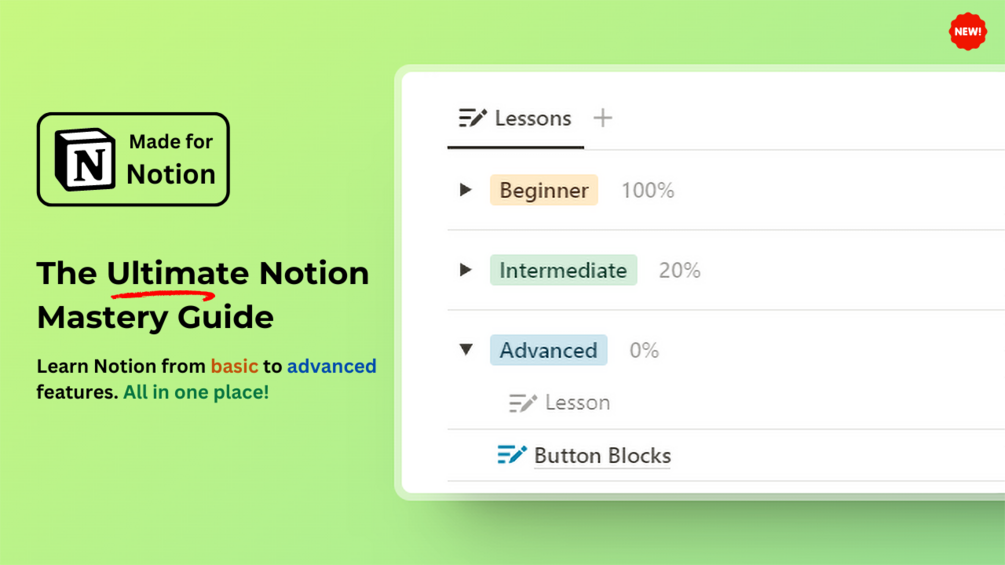This screenshot has height=565, width=1005.
Task: Add a new view with plus icon
Action: [602, 118]
